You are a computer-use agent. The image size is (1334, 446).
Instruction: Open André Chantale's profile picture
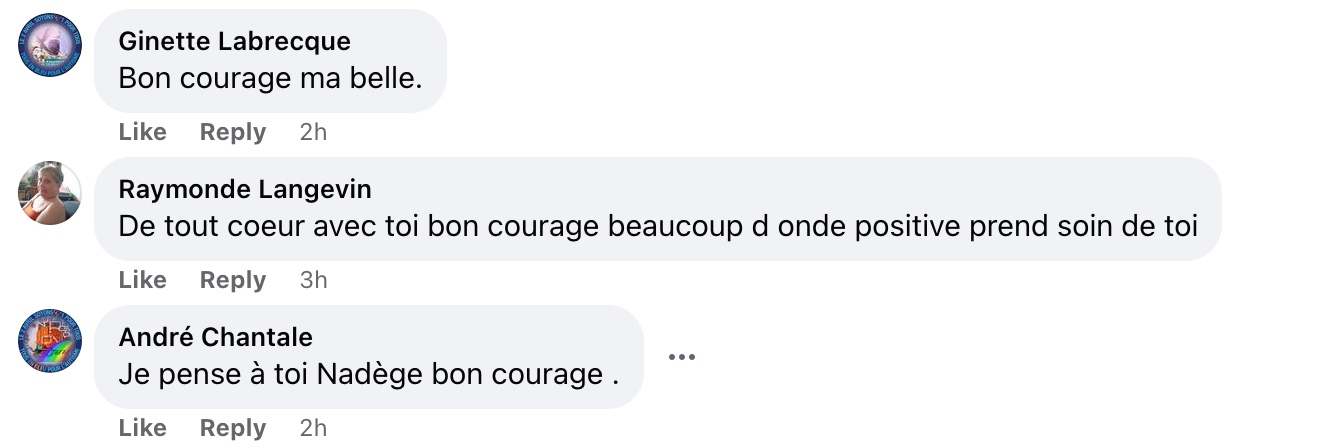tap(50, 341)
